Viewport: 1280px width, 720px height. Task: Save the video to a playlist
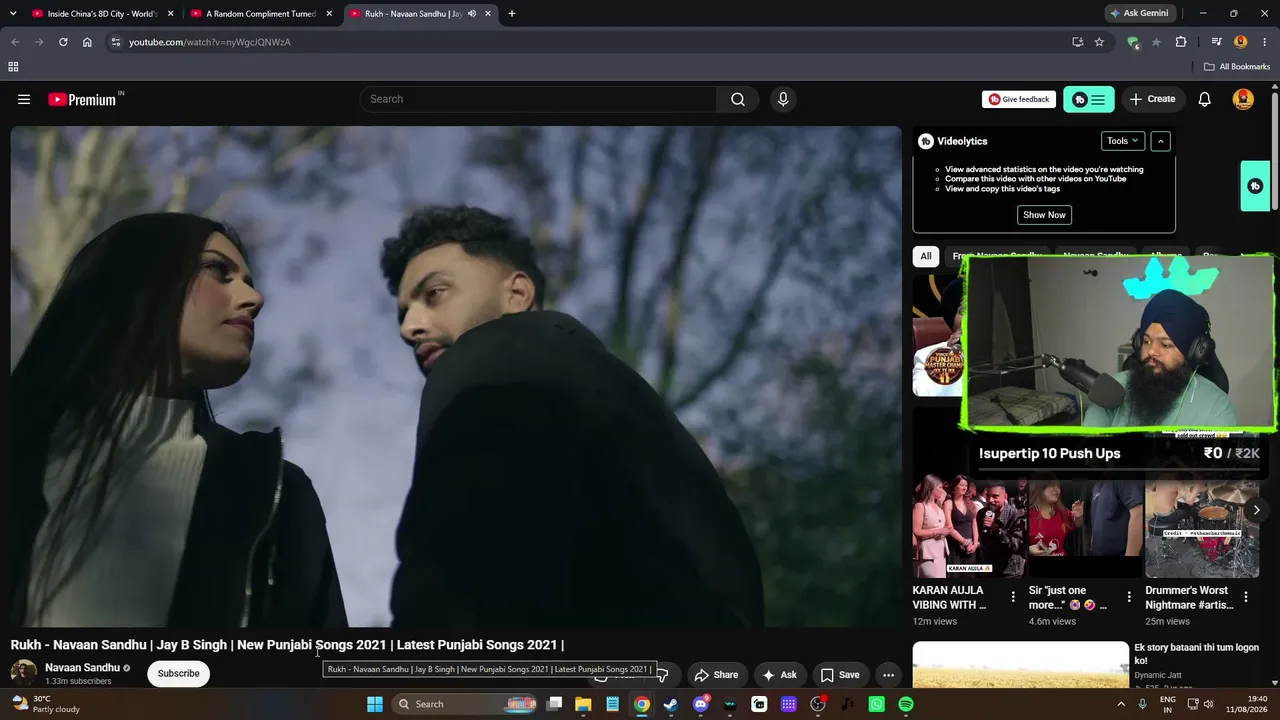pyautogui.click(x=840, y=675)
